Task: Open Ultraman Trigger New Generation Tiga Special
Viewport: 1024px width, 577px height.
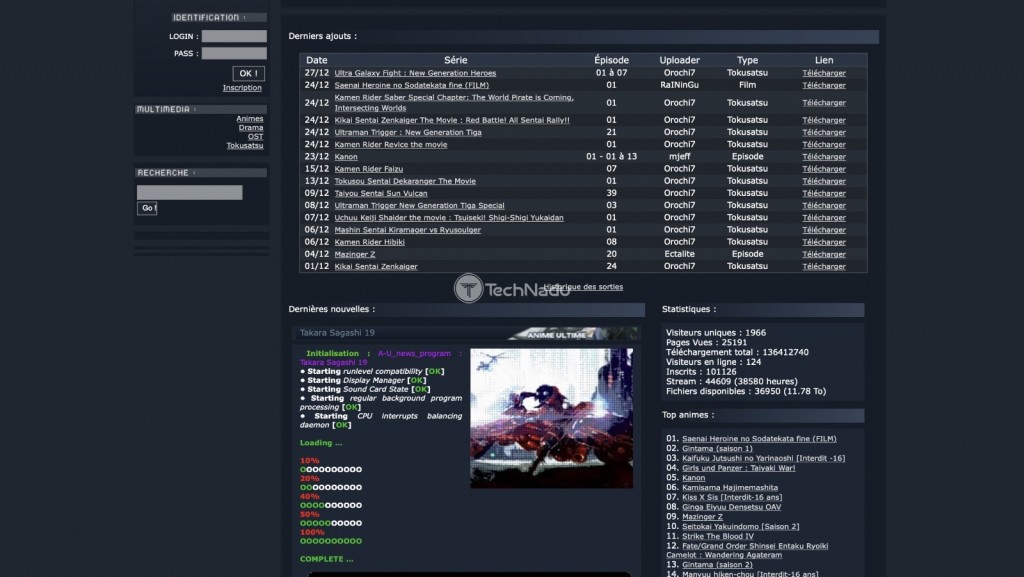Action: click(x=419, y=206)
